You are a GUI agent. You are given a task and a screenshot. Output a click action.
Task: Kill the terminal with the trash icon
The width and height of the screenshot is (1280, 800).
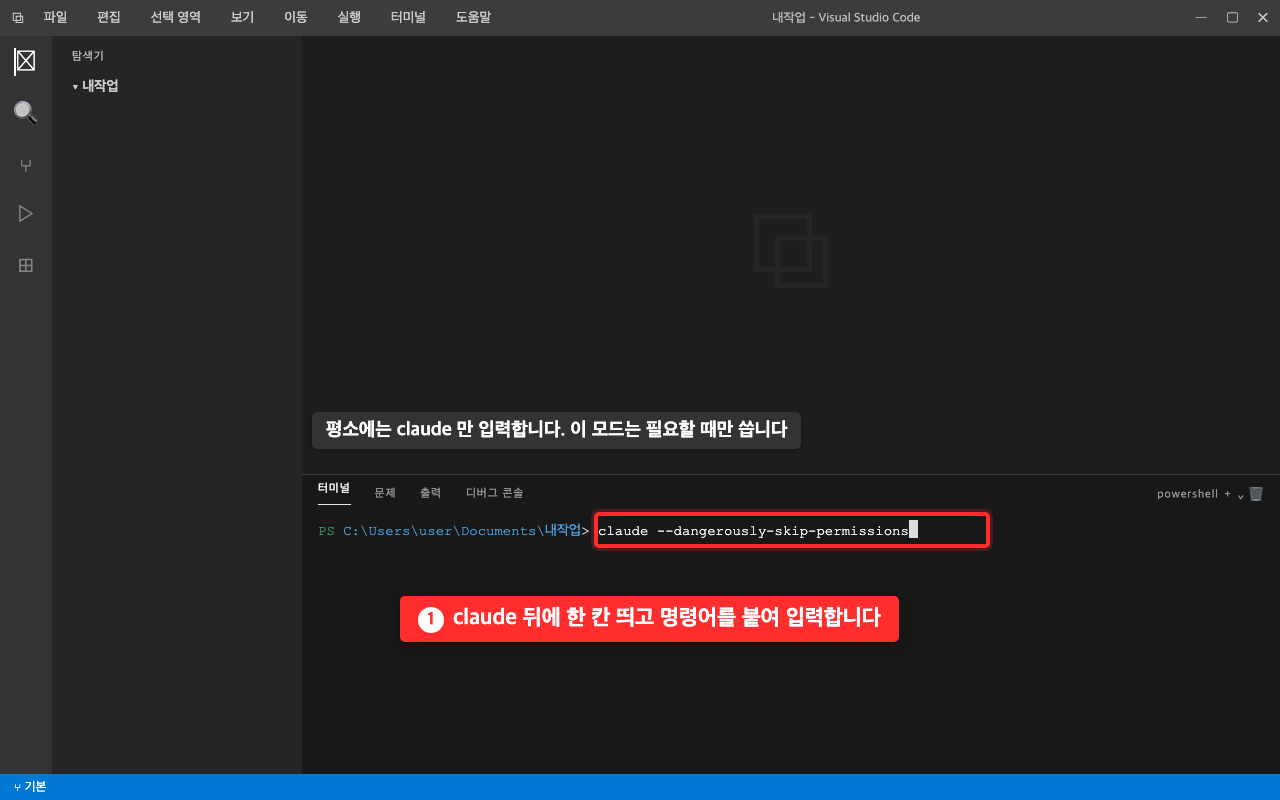click(1256, 494)
